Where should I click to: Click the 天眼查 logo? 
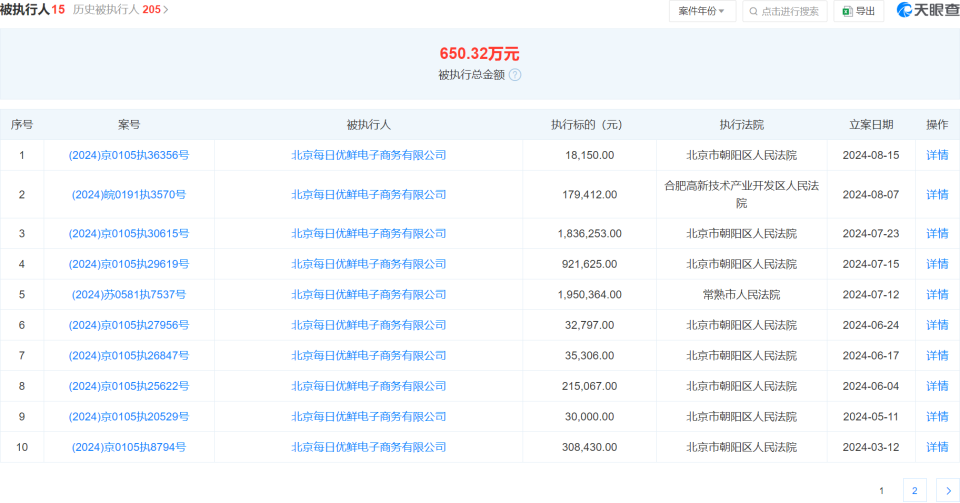coord(928,10)
